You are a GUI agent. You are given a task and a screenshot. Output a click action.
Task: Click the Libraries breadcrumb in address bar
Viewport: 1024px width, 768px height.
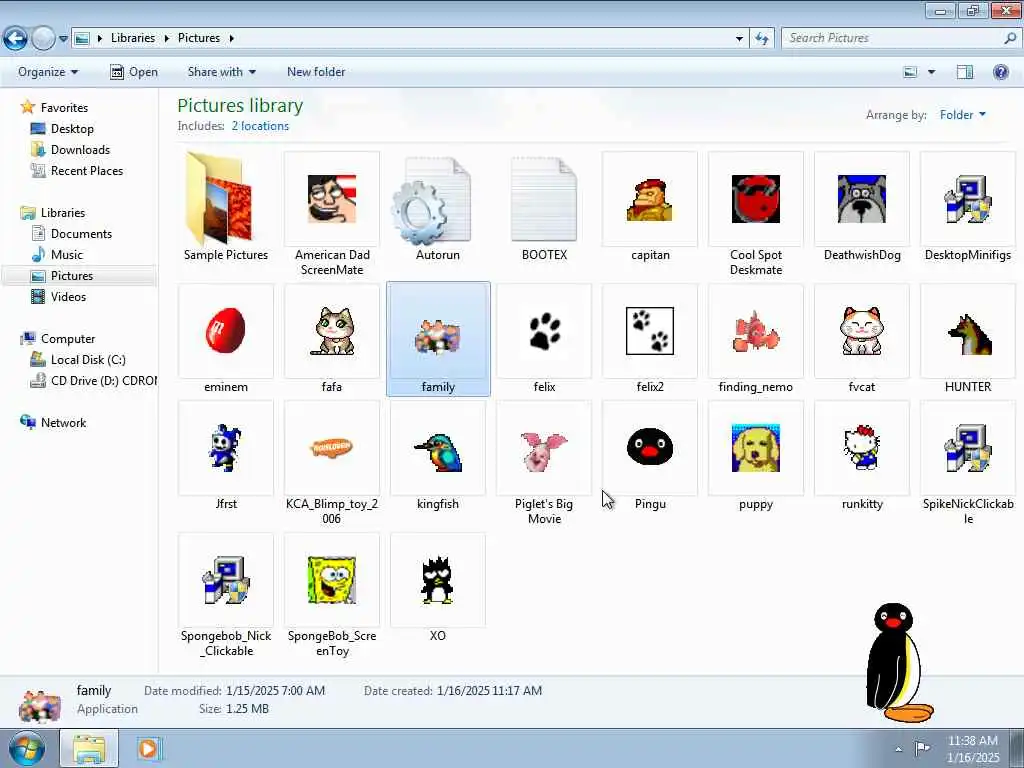click(x=133, y=39)
